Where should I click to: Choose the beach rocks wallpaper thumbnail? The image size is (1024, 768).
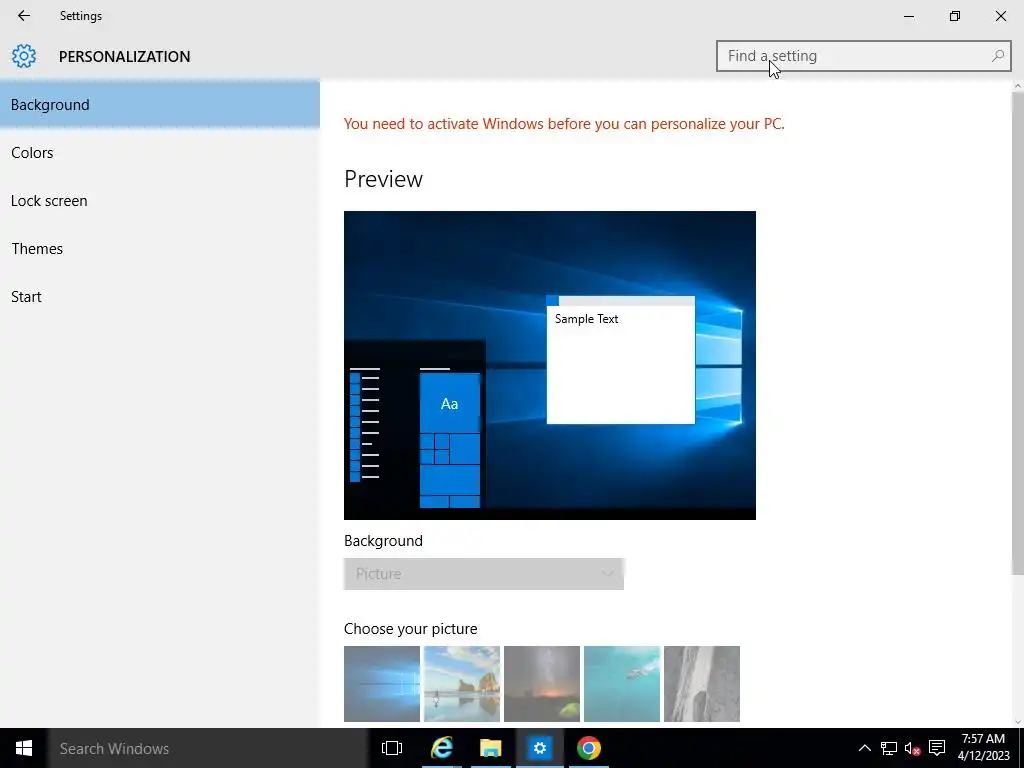(462, 684)
